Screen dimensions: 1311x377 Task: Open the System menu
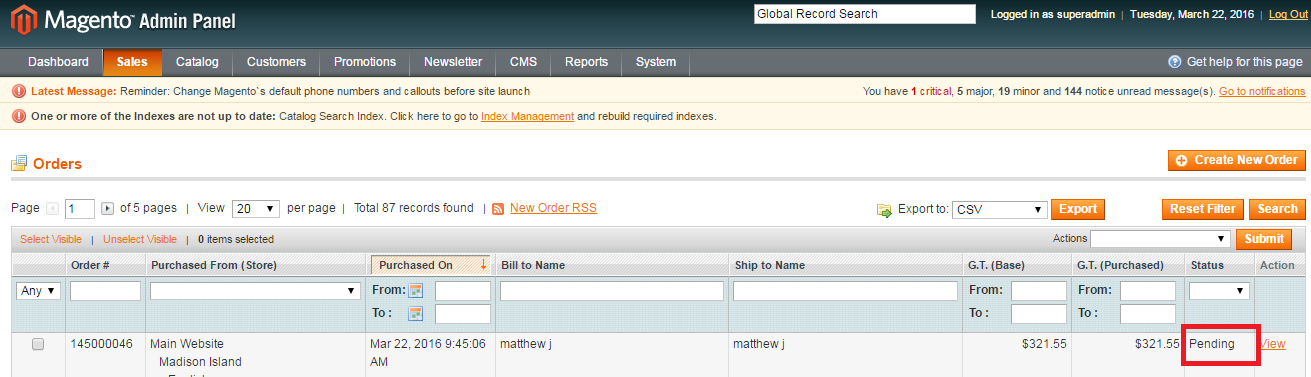(656, 62)
